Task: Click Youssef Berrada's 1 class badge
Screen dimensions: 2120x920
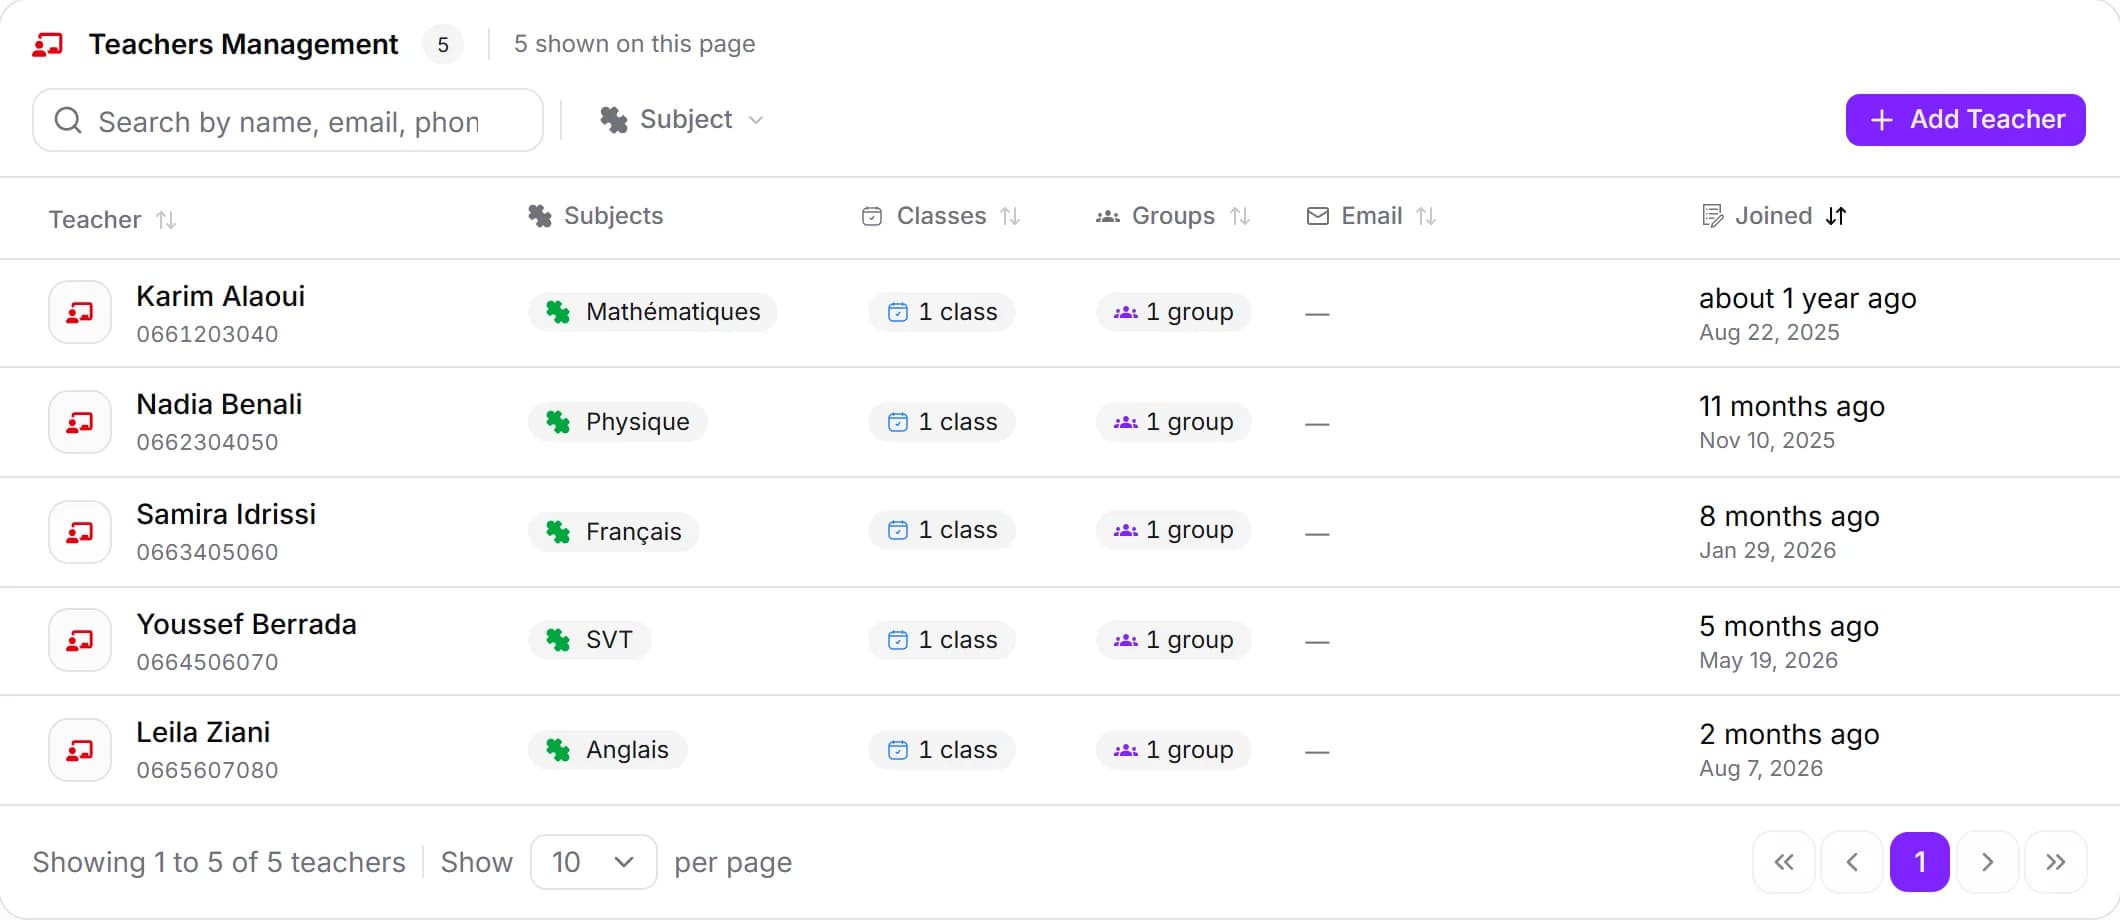Action: tap(942, 640)
